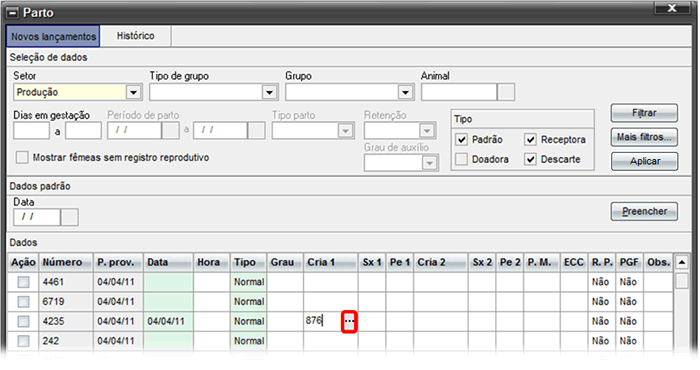Click the Animal input field
The image size is (700, 370).
click(459, 92)
